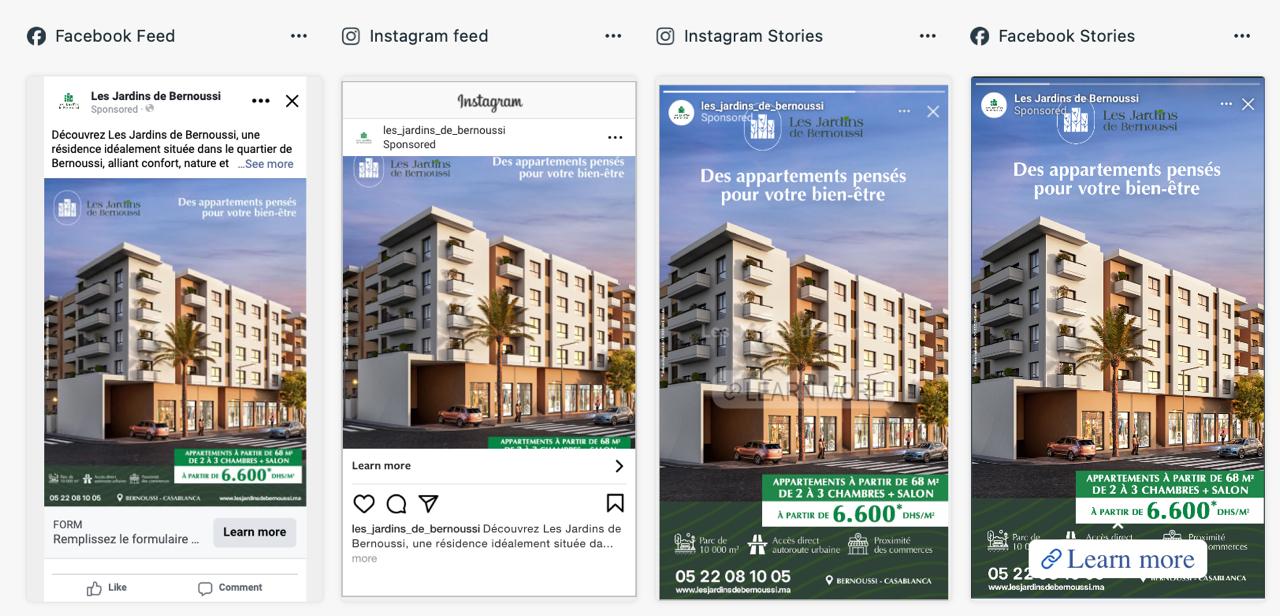Open Facebook Feed options ellipsis menu
The height and width of the screenshot is (616, 1280).
299,36
